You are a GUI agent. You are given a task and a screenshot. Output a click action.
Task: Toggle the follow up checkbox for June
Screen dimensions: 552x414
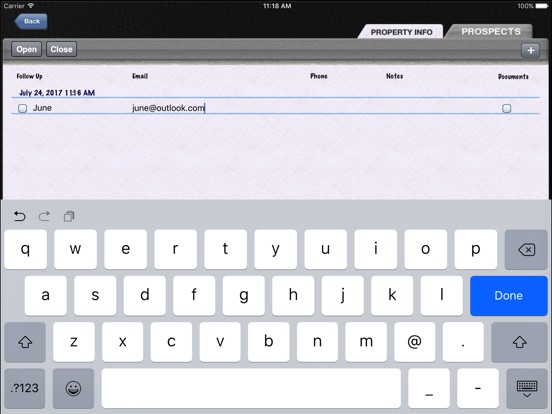(x=23, y=108)
